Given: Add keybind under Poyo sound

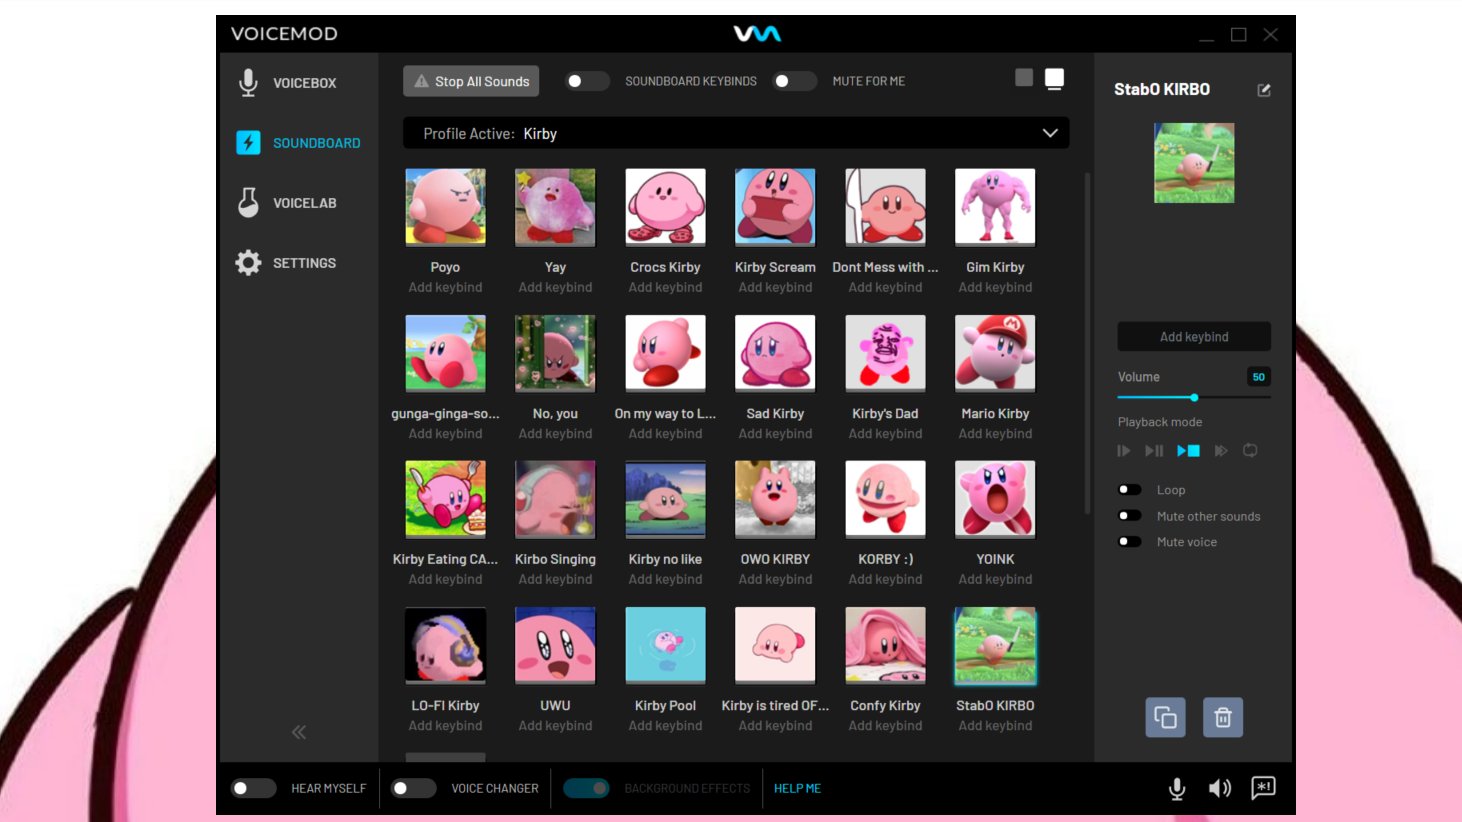Looking at the screenshot, I should pyautogui.click(x=445, y=288).
